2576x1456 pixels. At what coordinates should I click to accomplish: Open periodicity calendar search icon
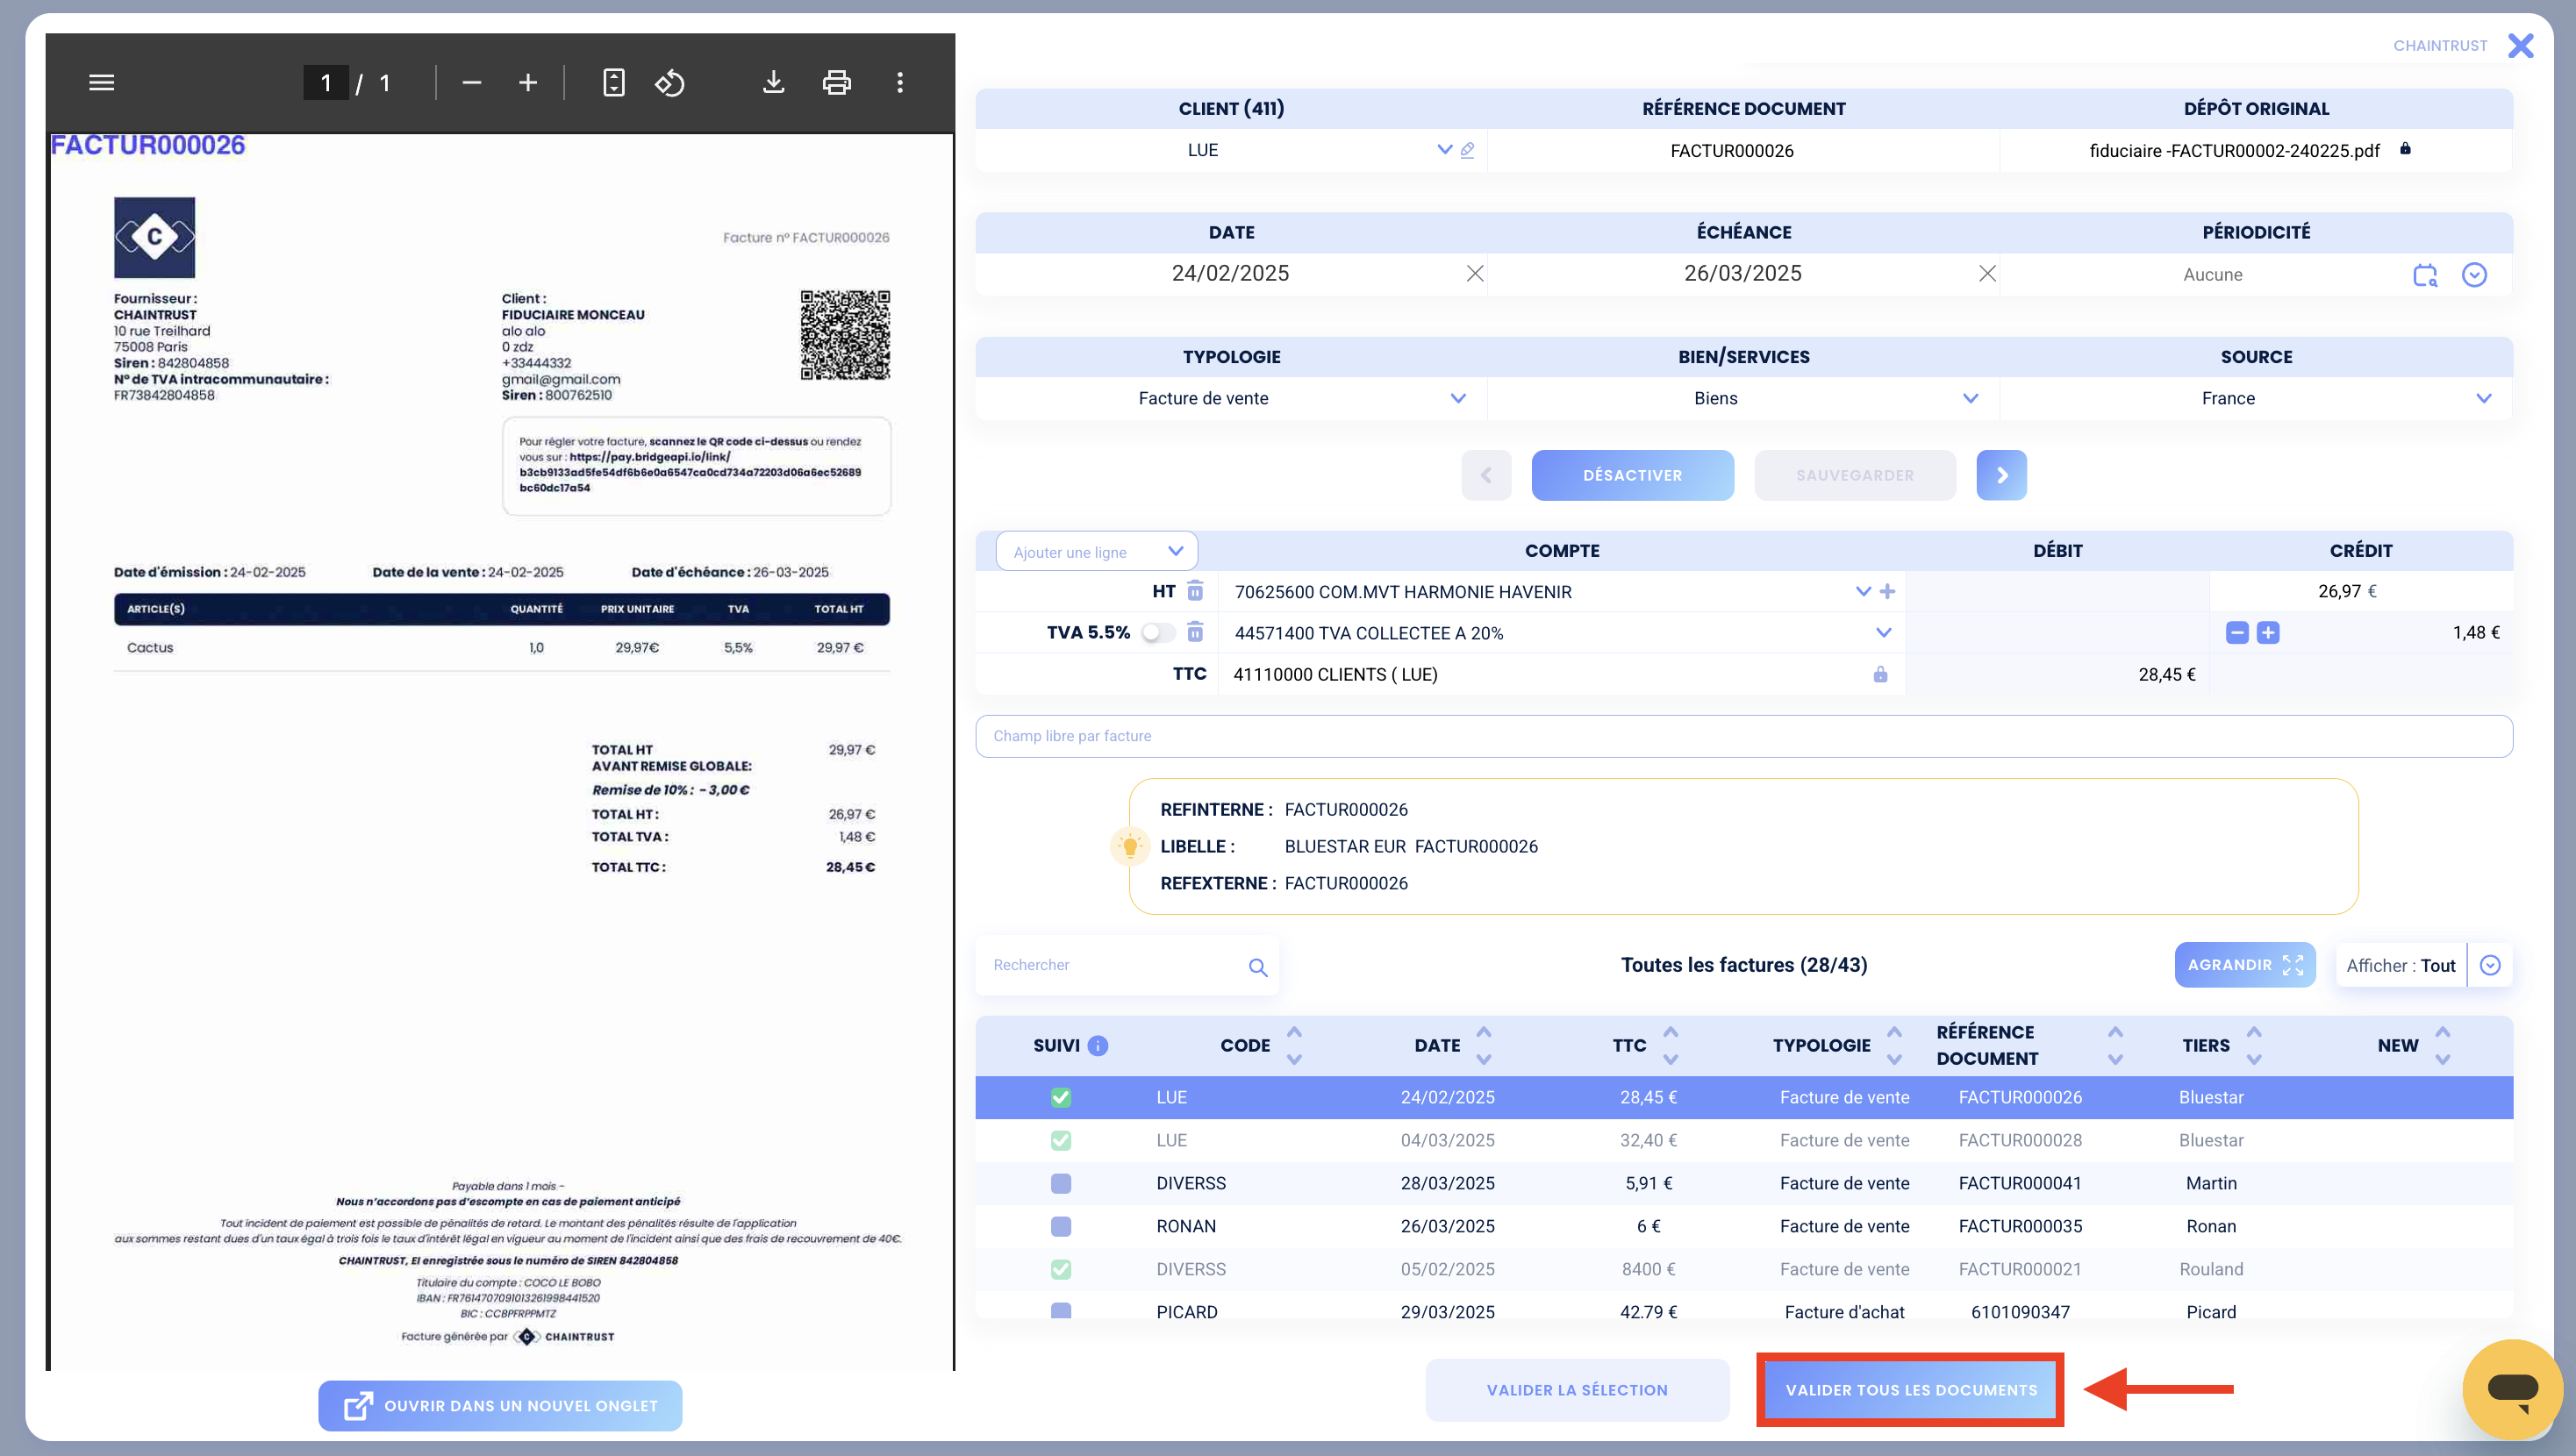click(x=2425, y=275)
